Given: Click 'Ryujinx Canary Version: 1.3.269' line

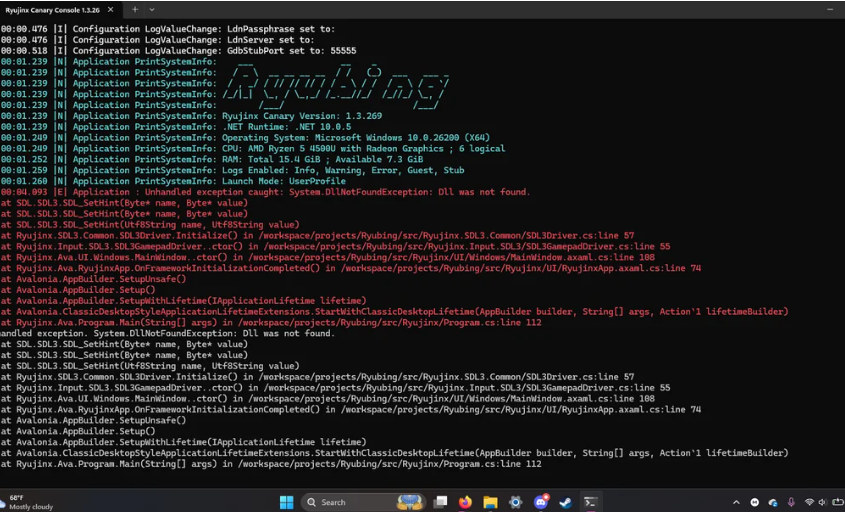Looking at the screenshot, I should pyautogui.click(x=191, y=116).
